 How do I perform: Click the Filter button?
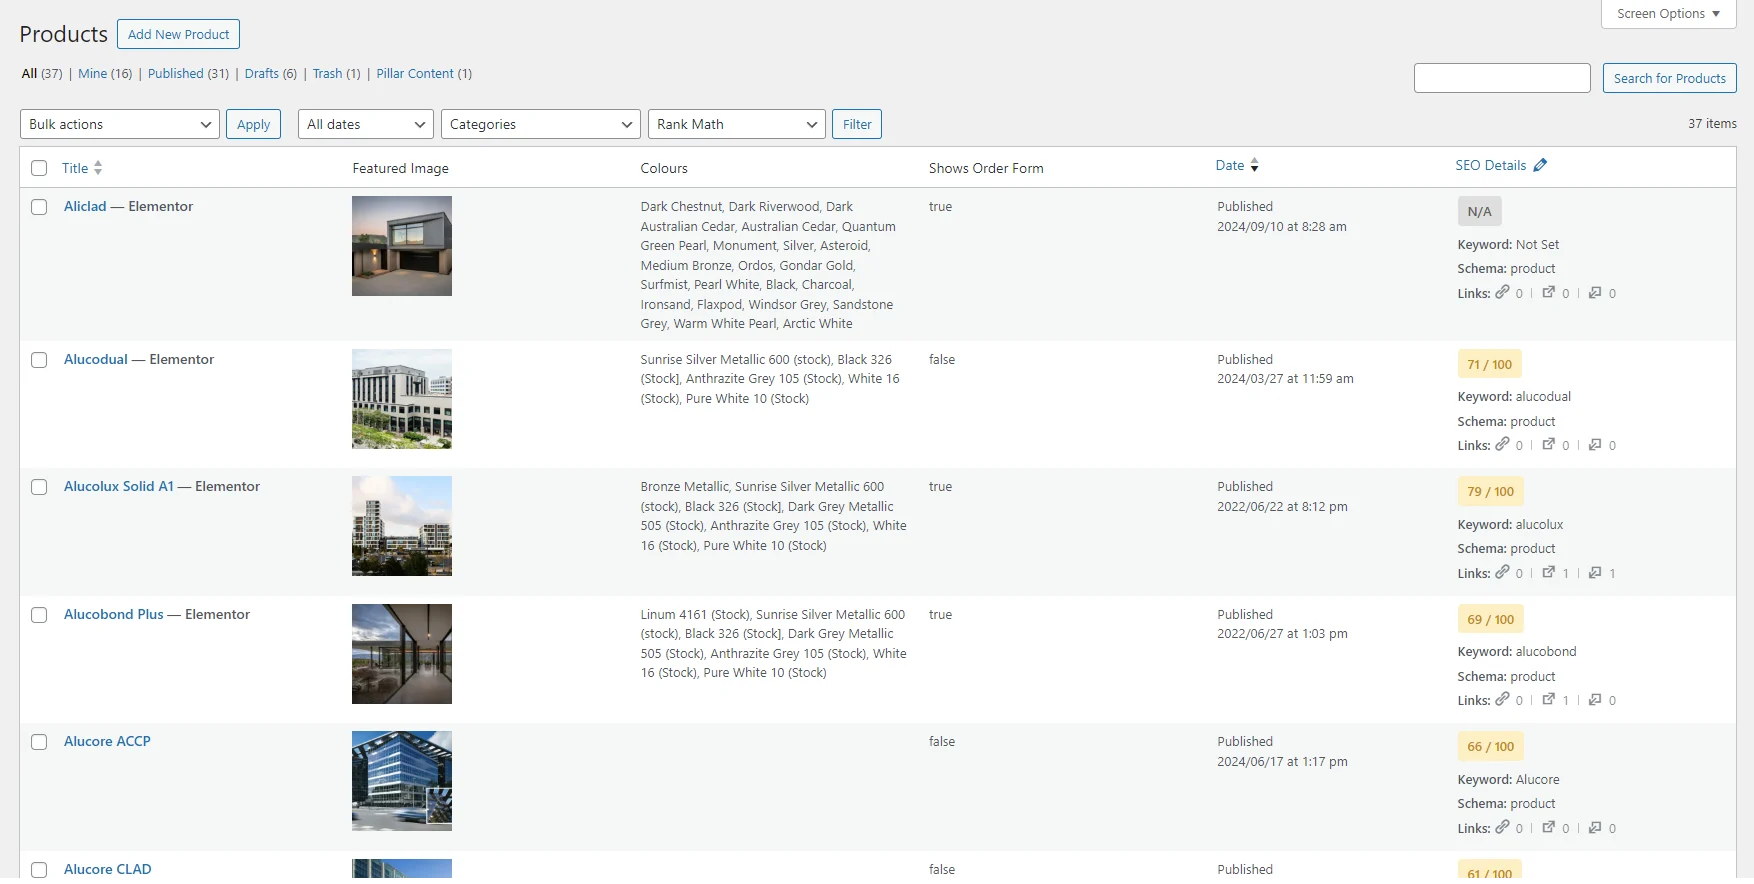(857, 124)
